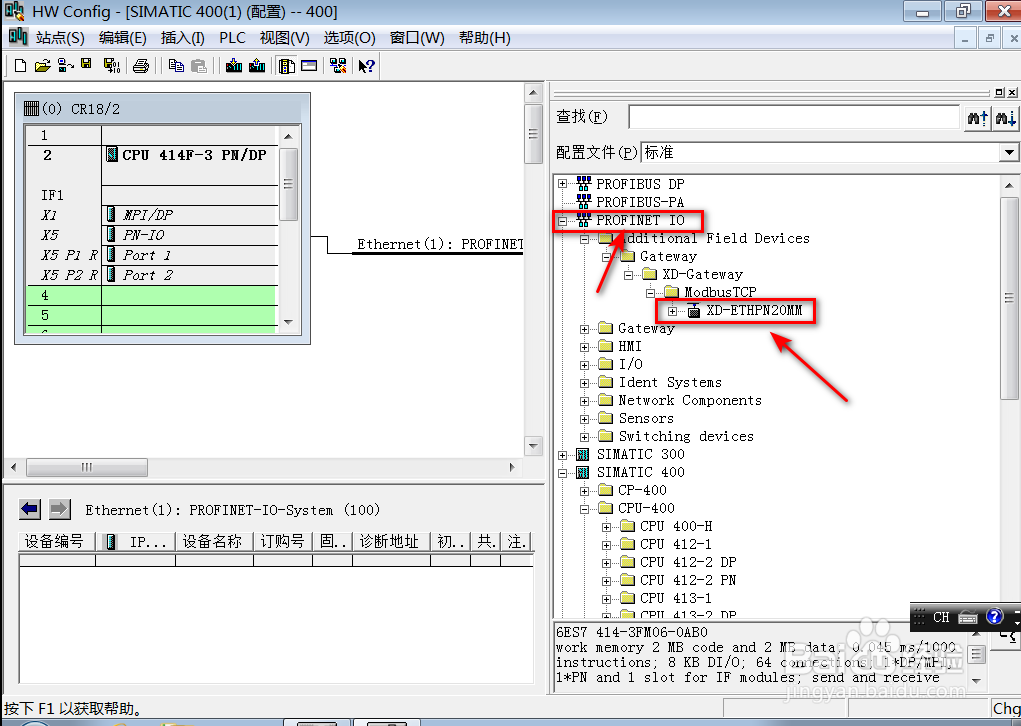This screenshot has width=1021, height=726.
Task: Click the Print icon in toolbar
Action: click(141, 66)
